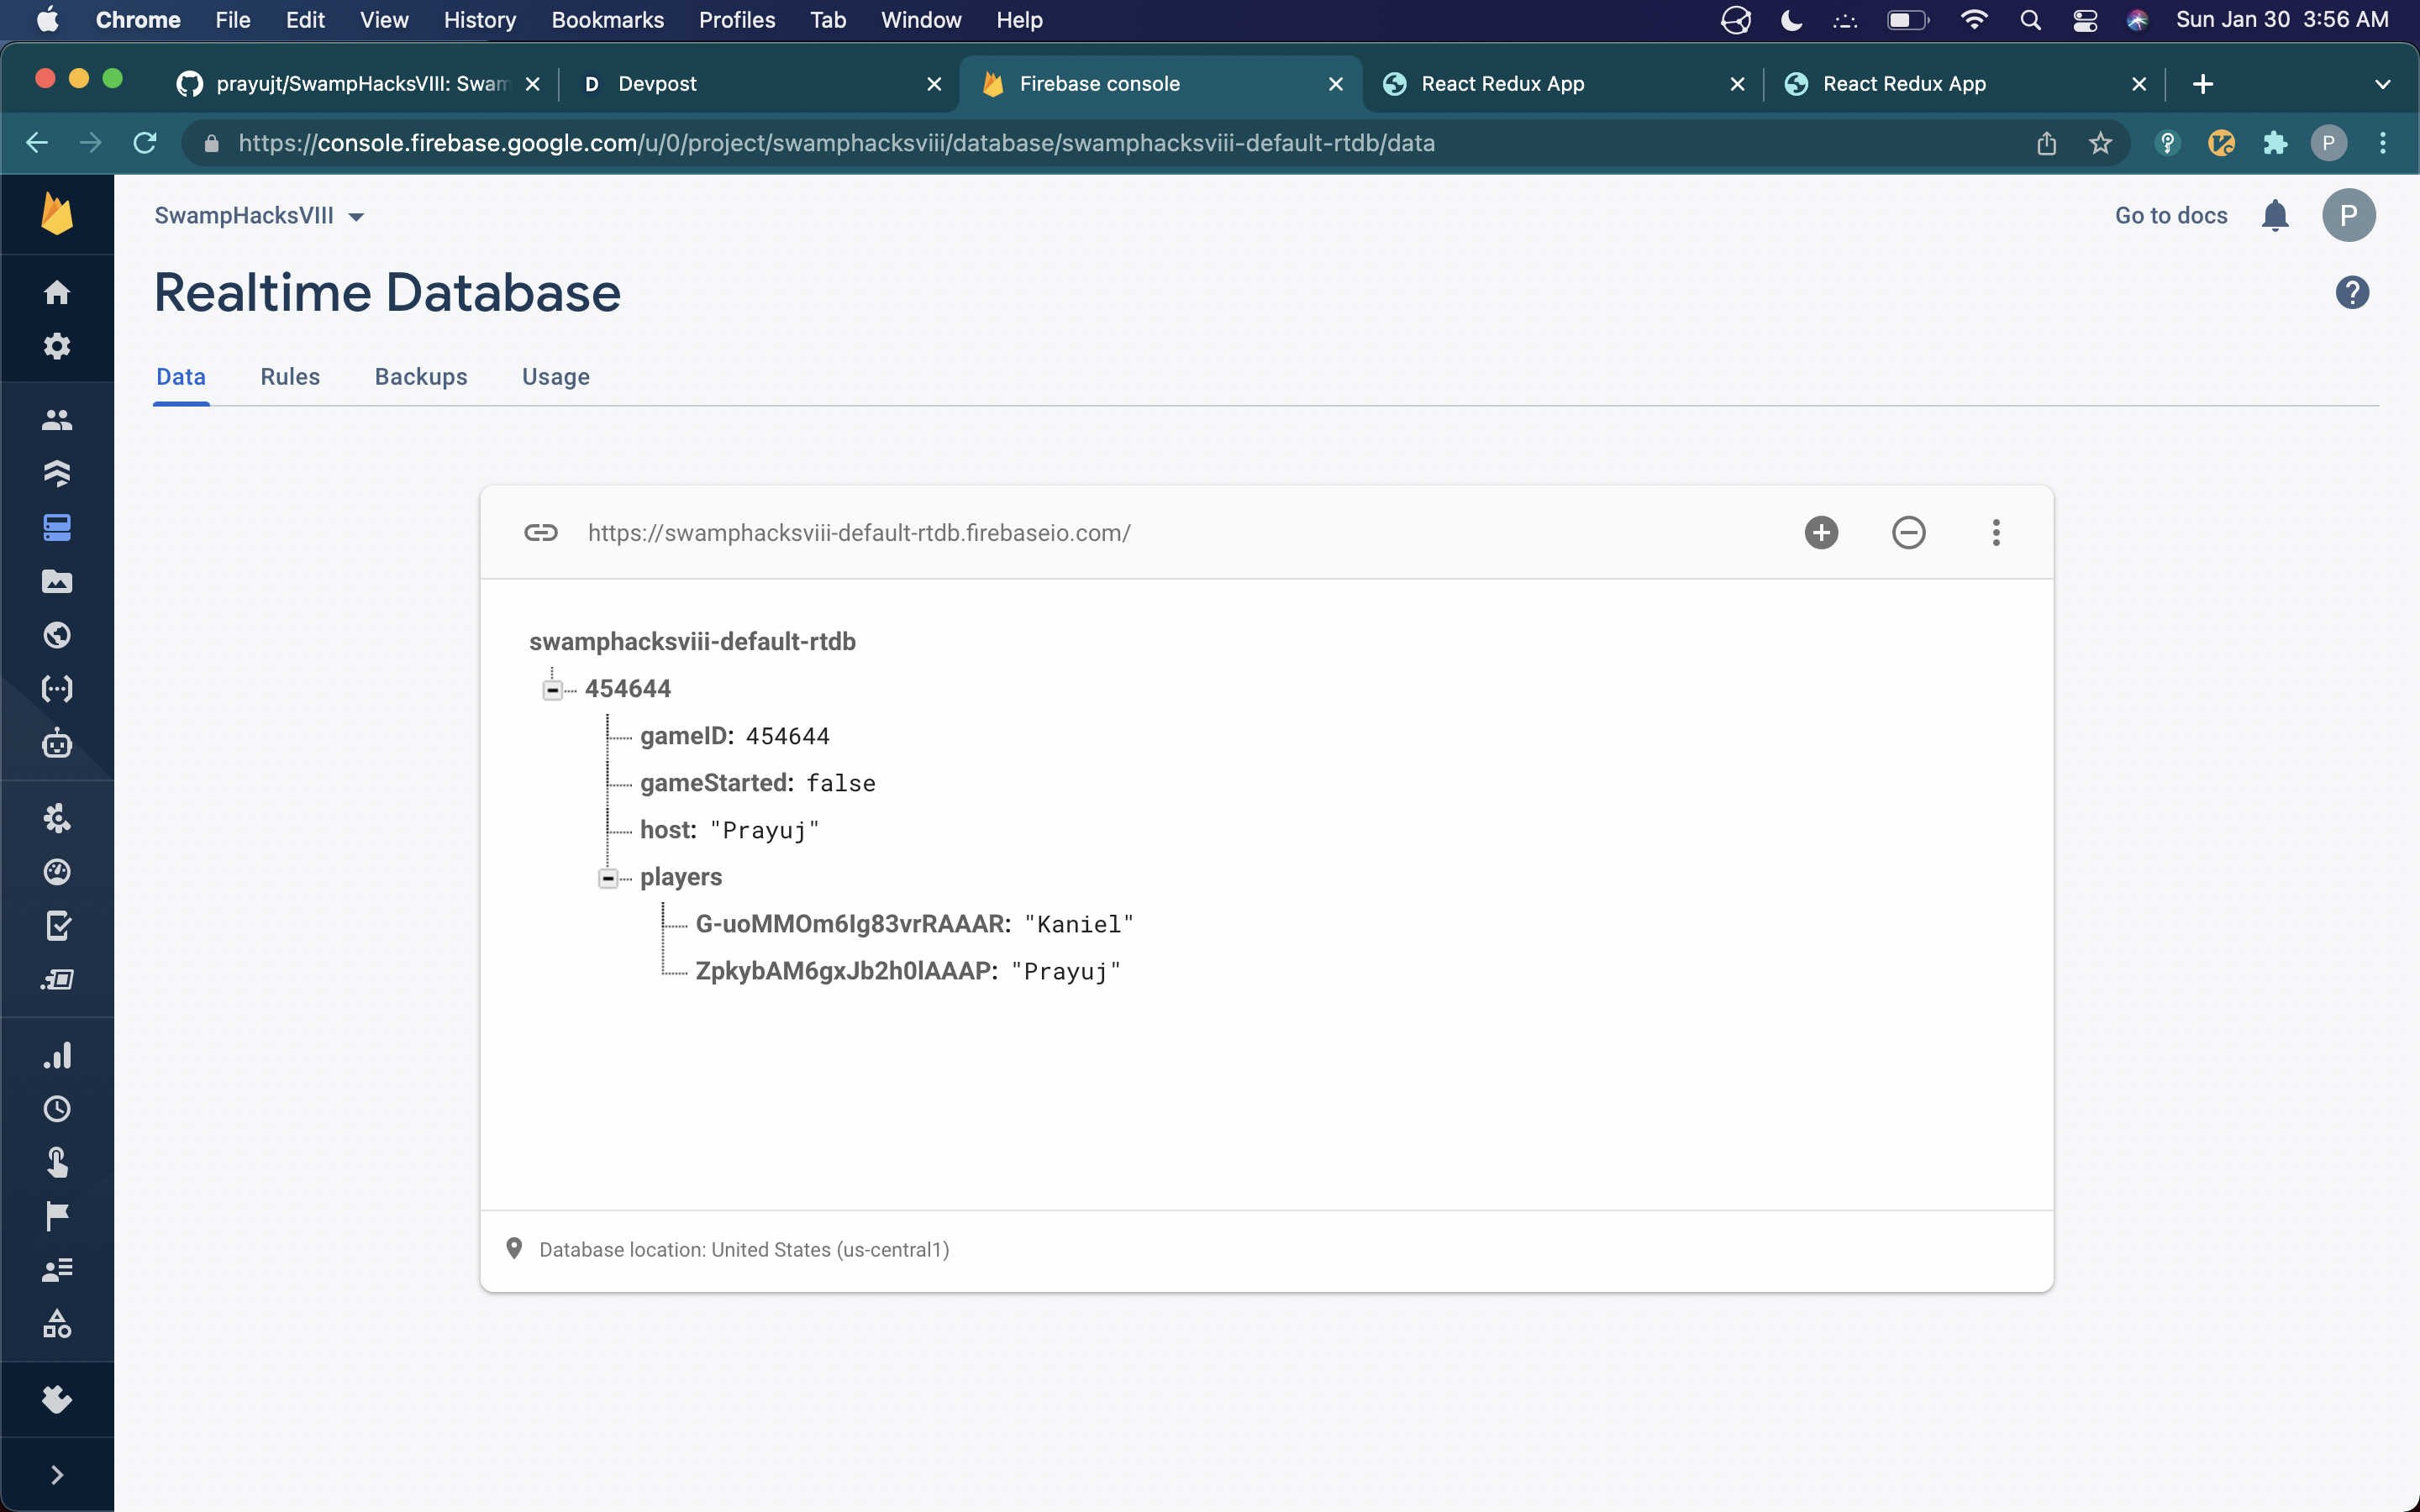
Task: Click the help question mark icon
Action: [2352, 293]
